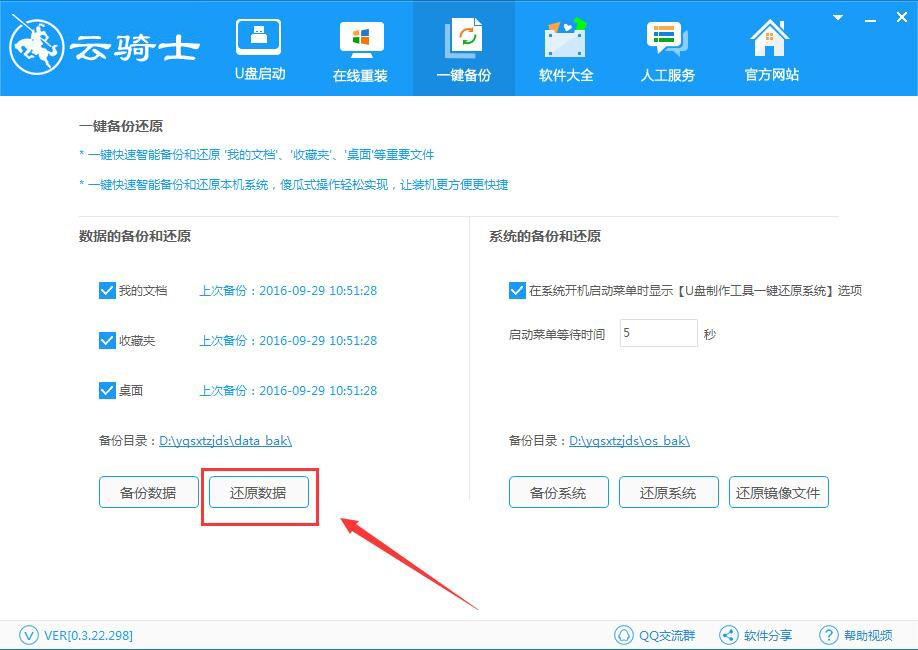Open 帮助视频 help icon
The width and height of the screenshot is (918, 650).
(829, 634)
